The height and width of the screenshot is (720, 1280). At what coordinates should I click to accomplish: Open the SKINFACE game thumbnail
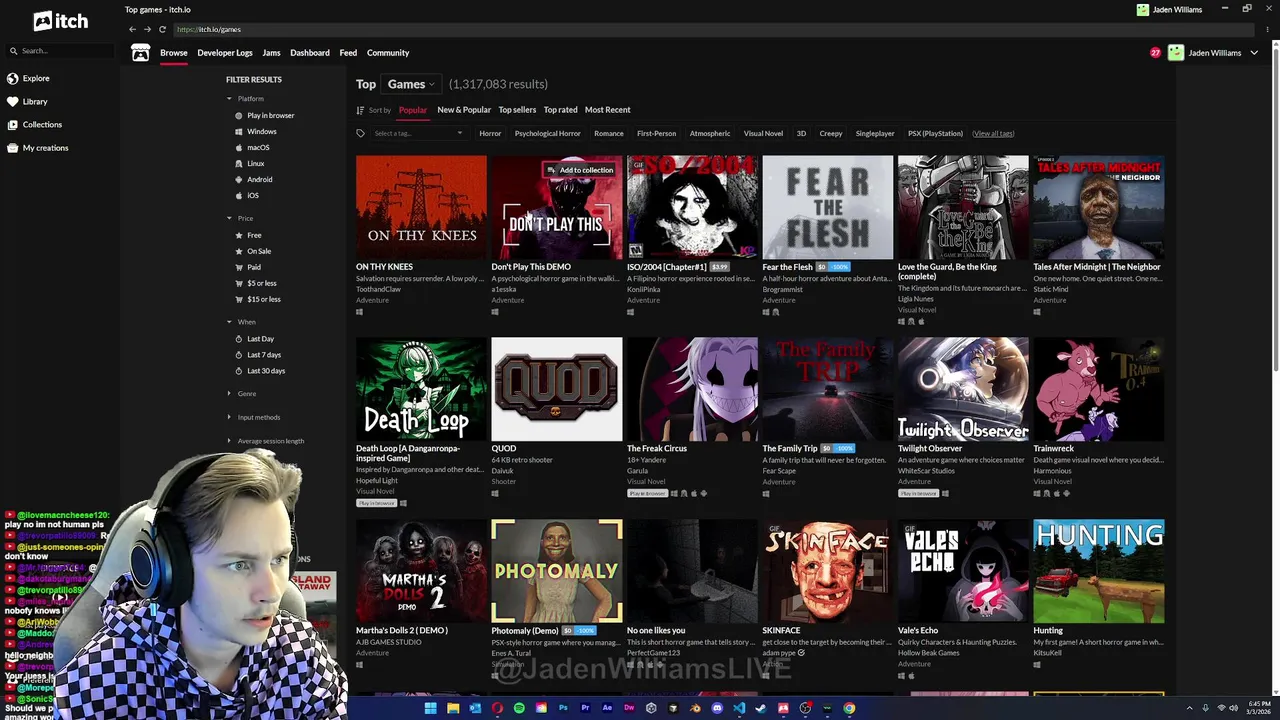click(x=828, y=571)
